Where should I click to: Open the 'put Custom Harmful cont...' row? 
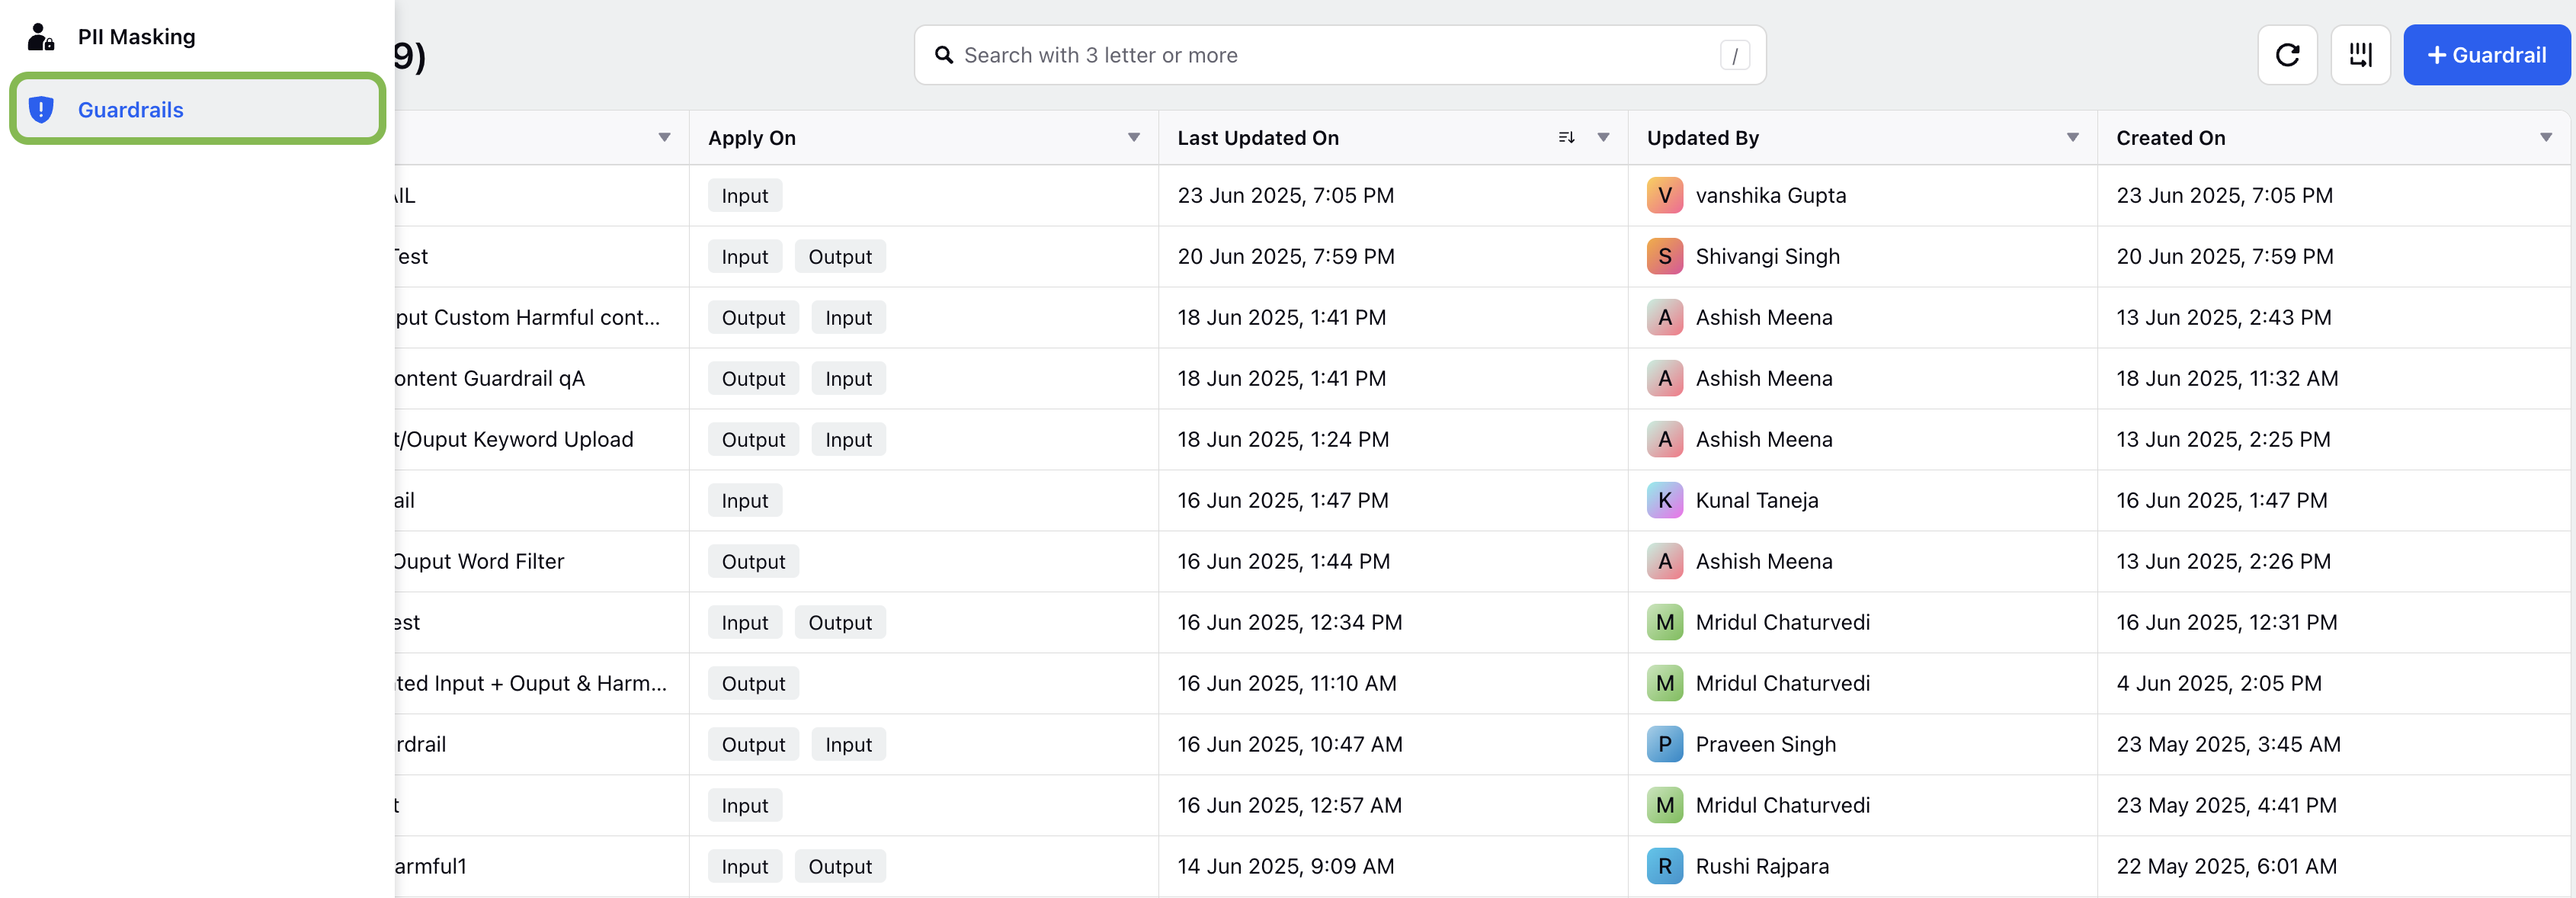tap(528, 317)
